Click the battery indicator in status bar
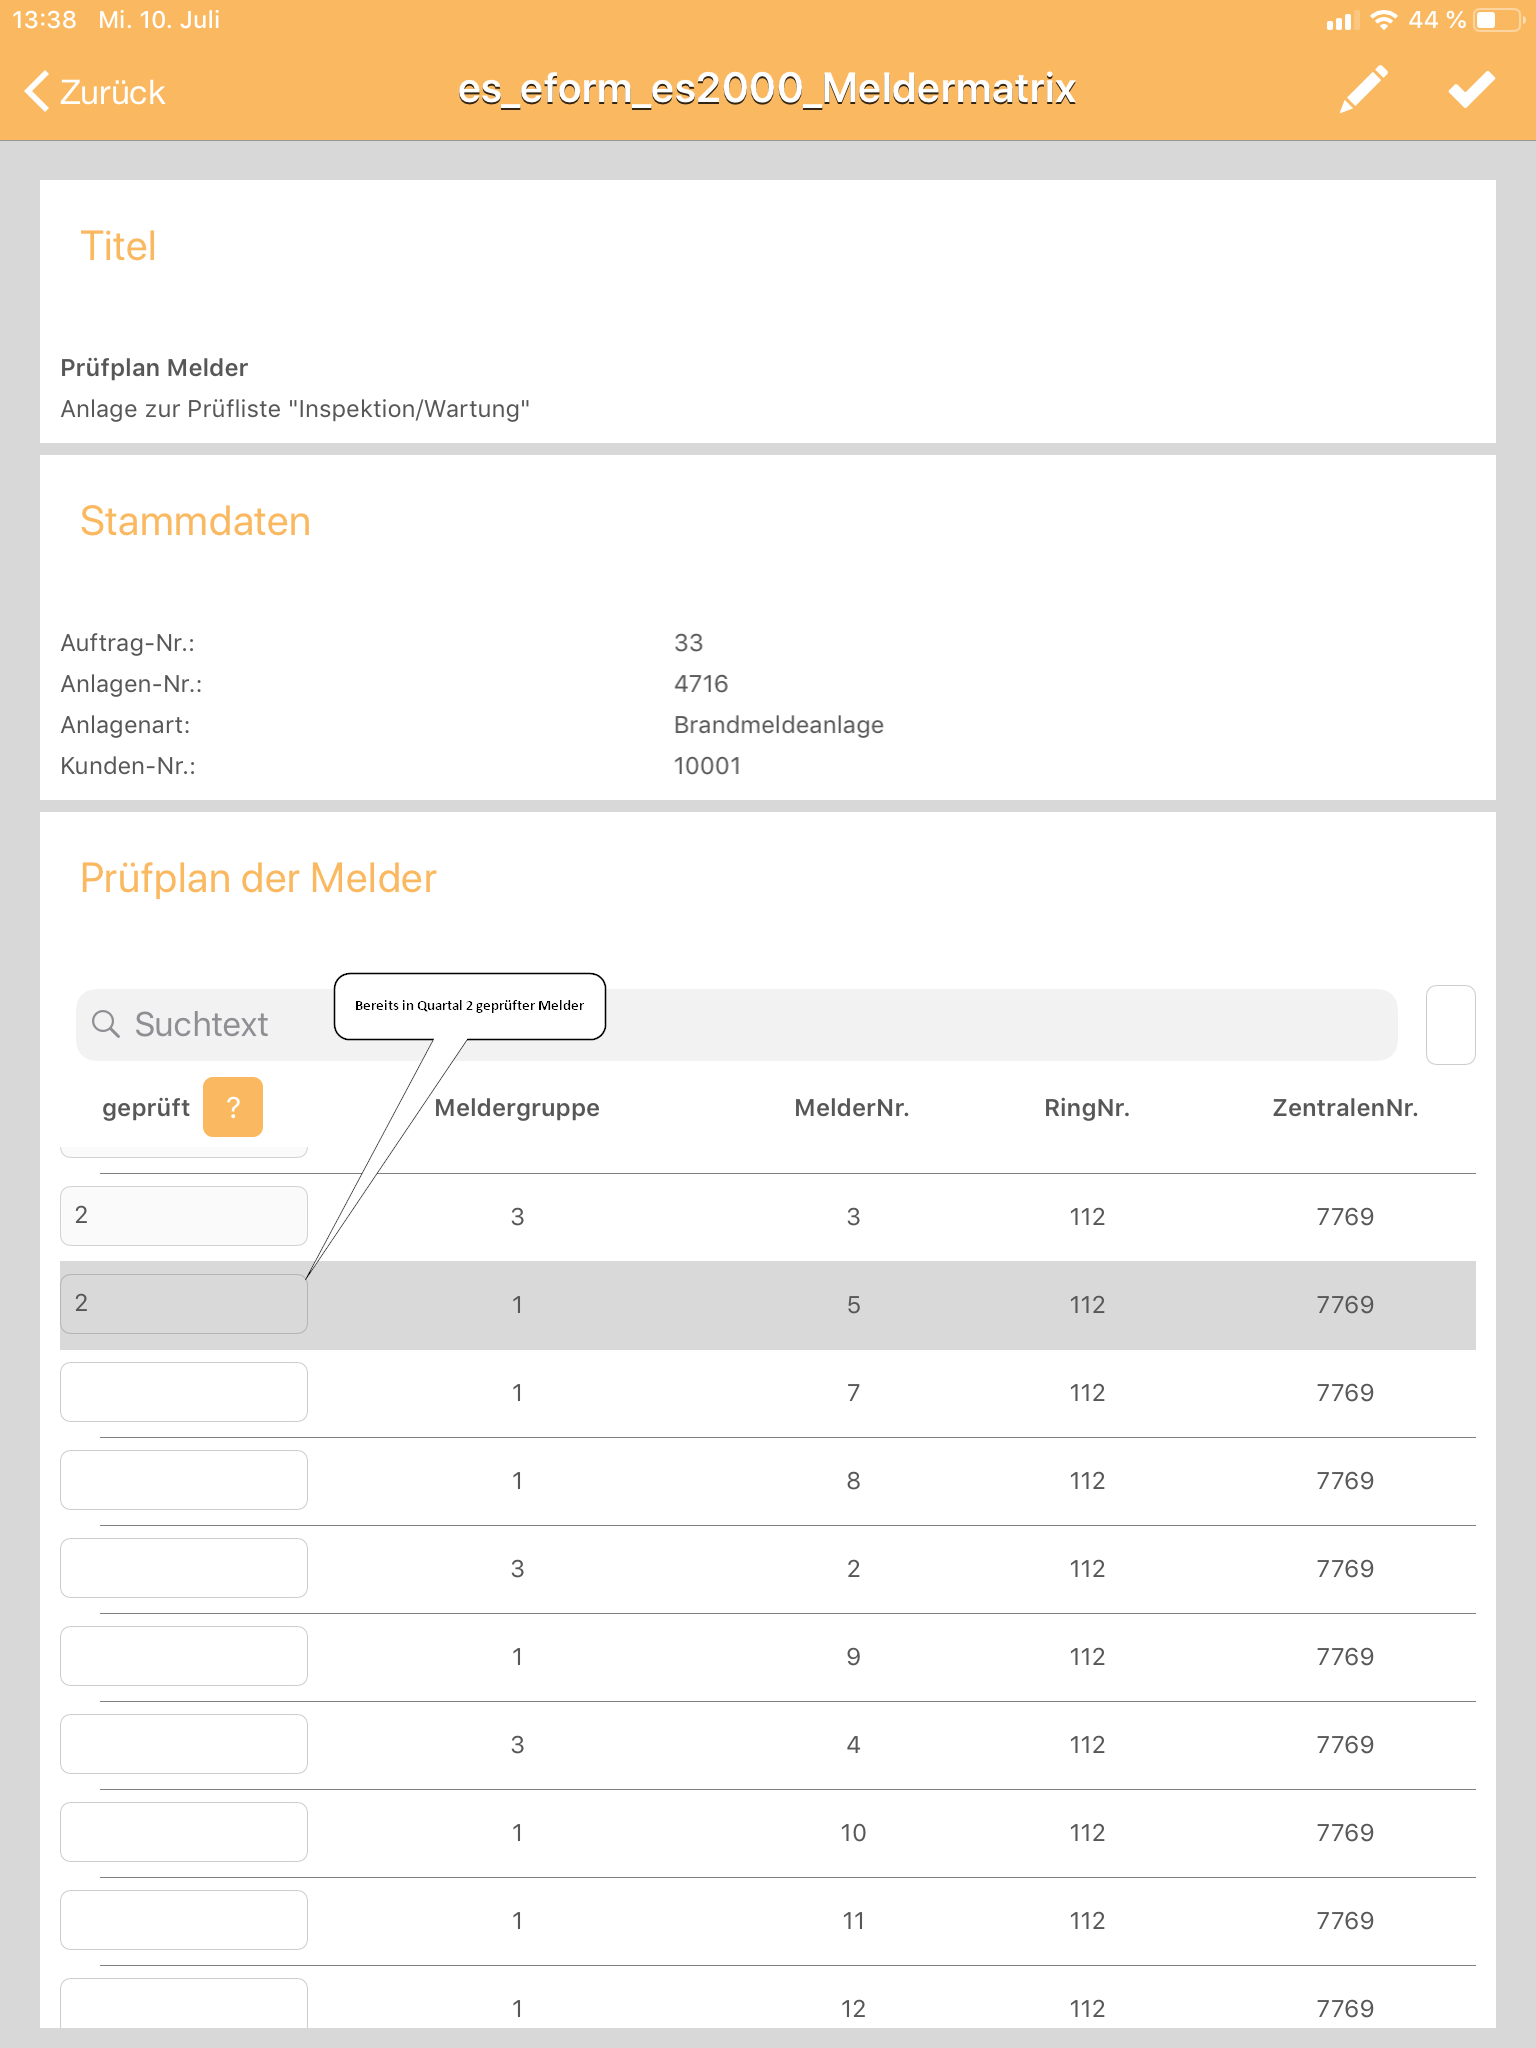Image resolution: width=1536 pixels, height=2048 pixels. pyautogui.click(x=1497, y=20)
